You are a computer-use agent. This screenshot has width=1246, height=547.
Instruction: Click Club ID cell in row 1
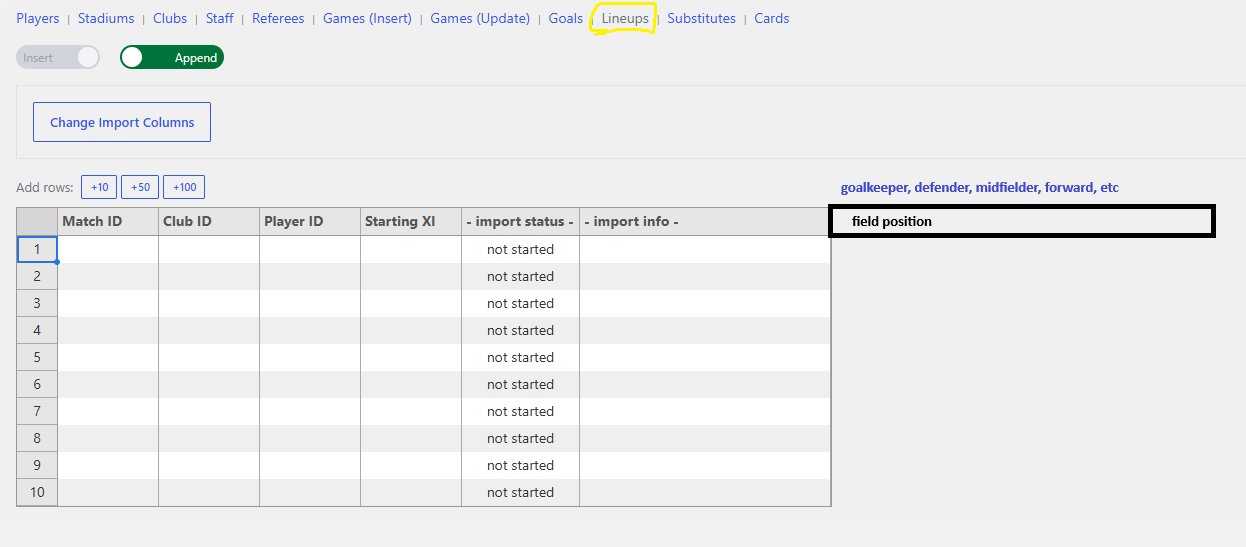tap(209, 249)
